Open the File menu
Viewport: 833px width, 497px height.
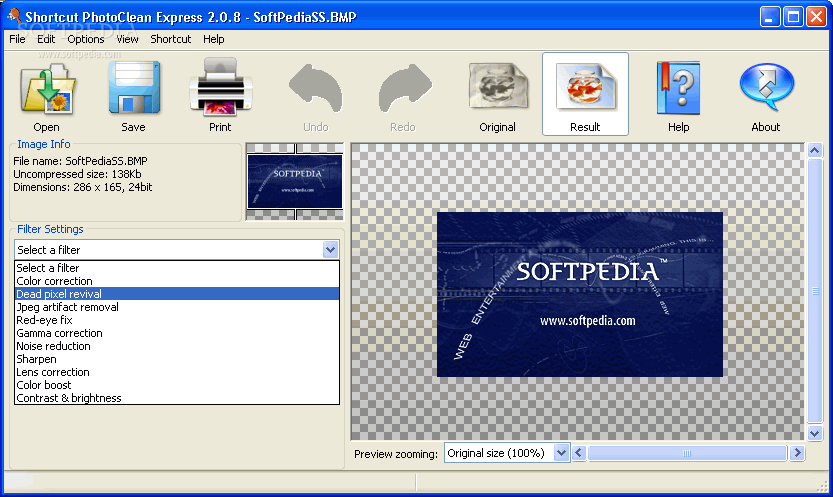[x=17, y=39]
